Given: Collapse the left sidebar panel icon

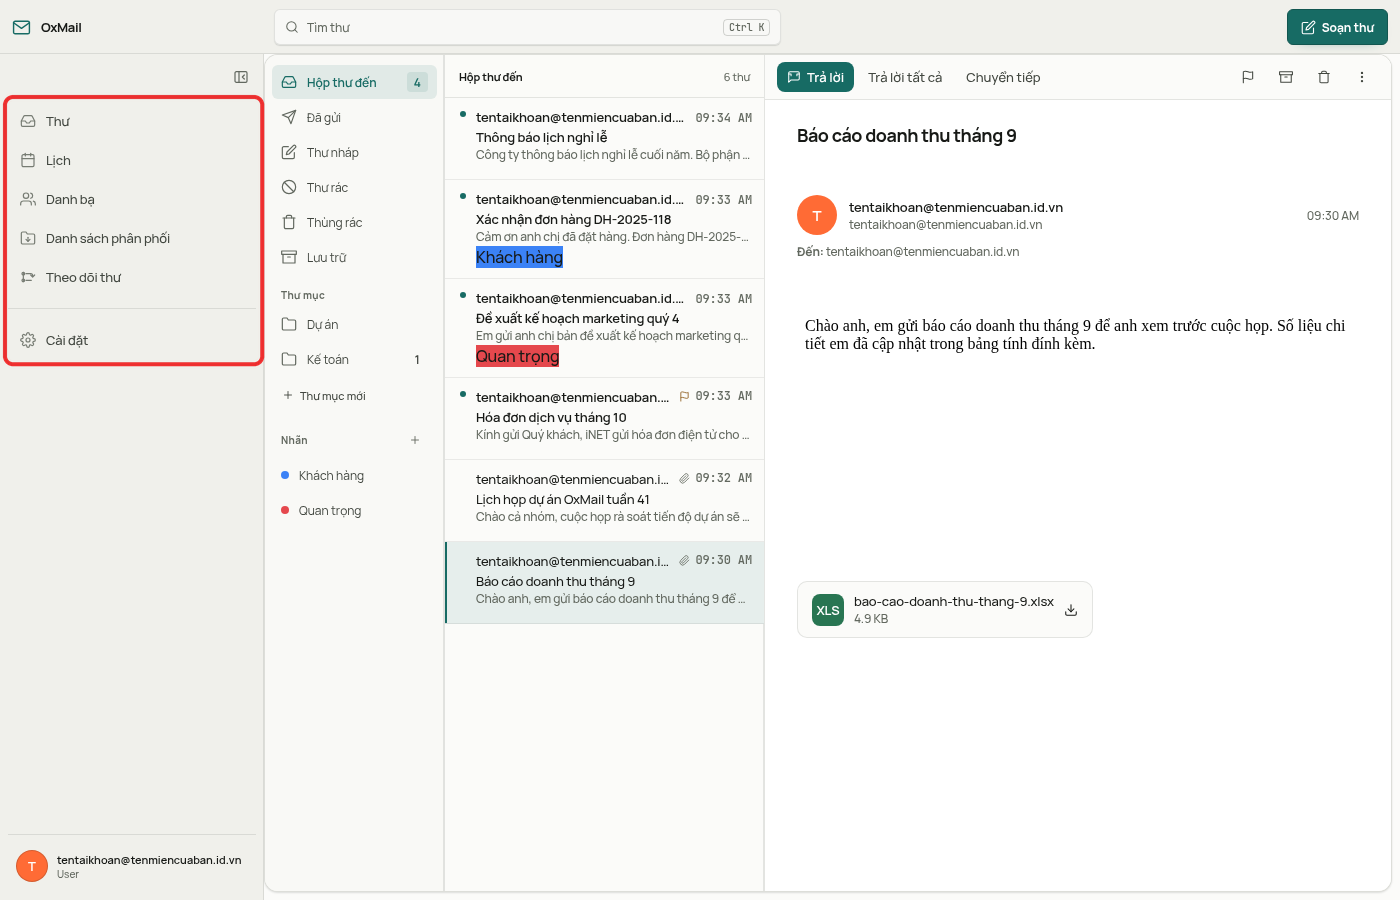Looking at the screenshot, I should [241, 77].
